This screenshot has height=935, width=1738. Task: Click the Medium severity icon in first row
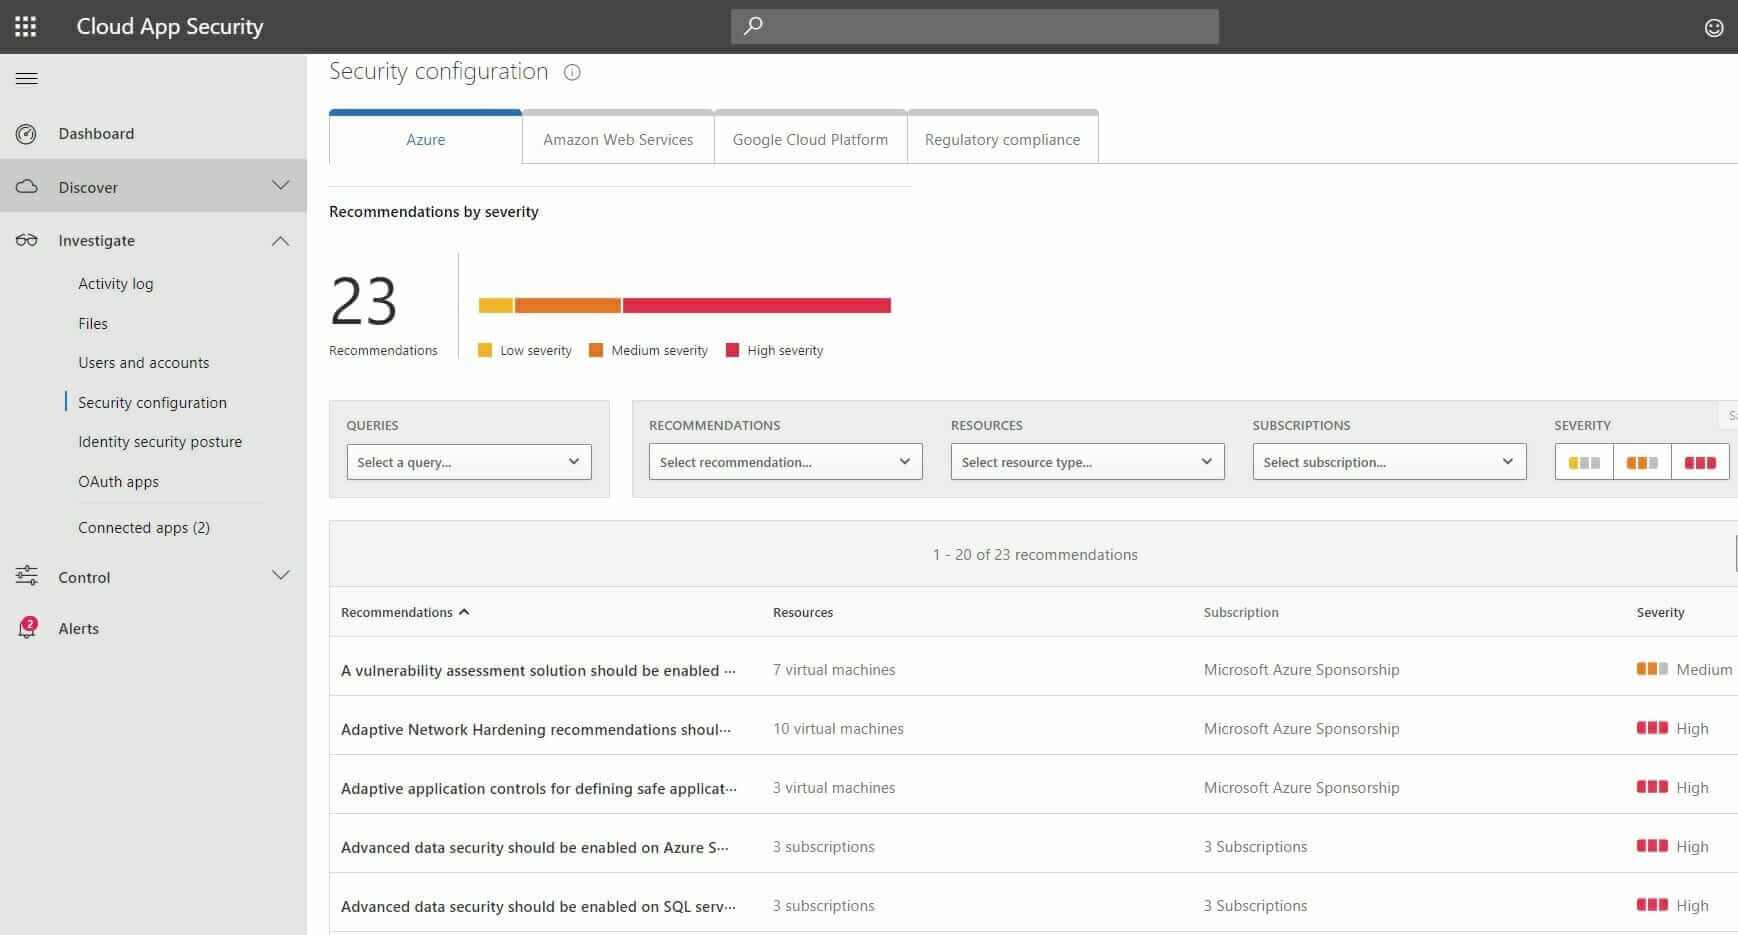pyautogui.click(x=1652, y=669)
